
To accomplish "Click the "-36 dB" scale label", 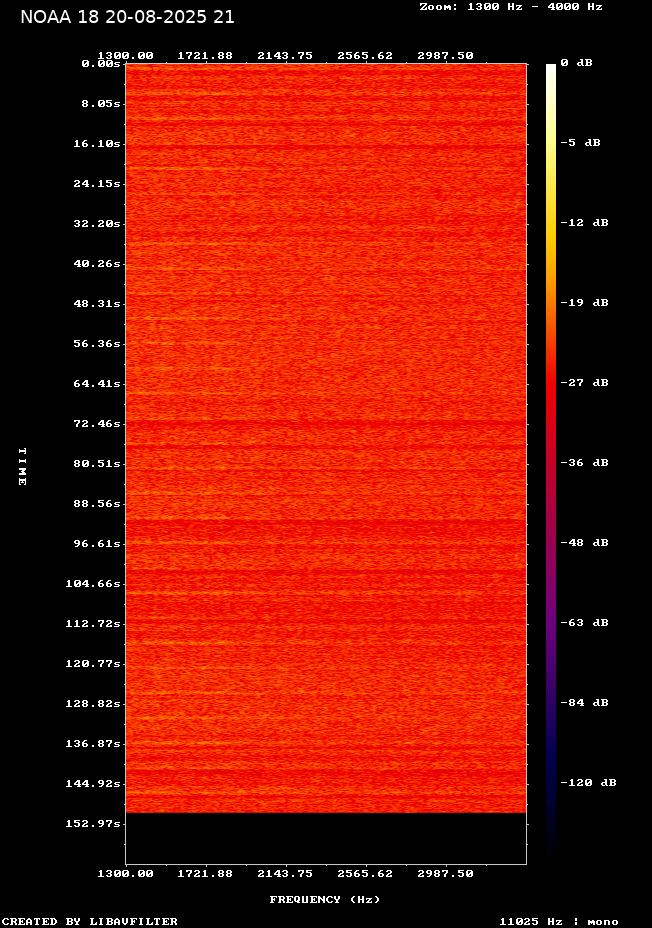I will [x=585, y=462].
